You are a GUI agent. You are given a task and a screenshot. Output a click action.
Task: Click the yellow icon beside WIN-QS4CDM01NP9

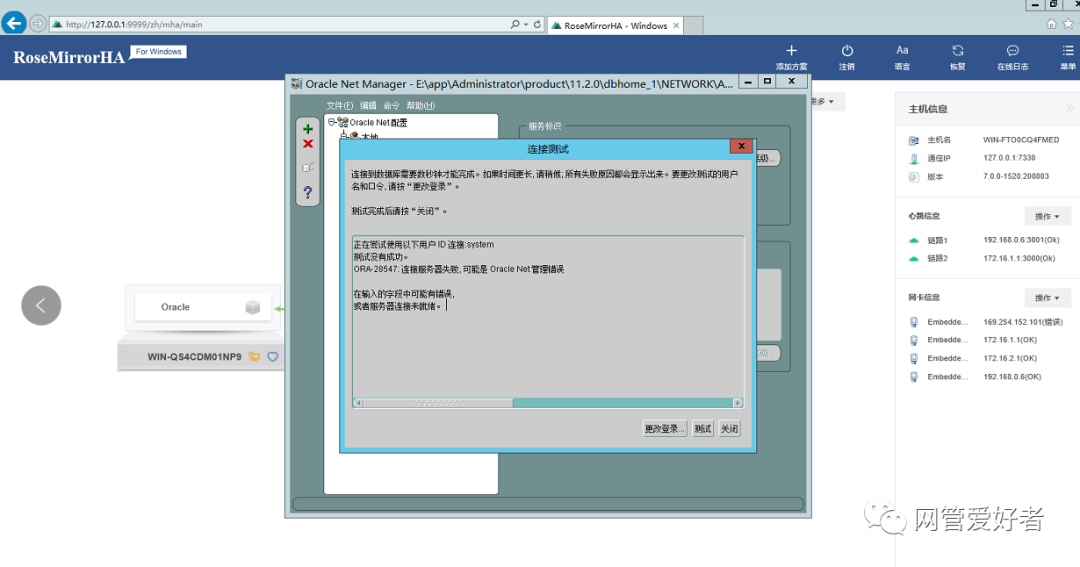(255, 357)
